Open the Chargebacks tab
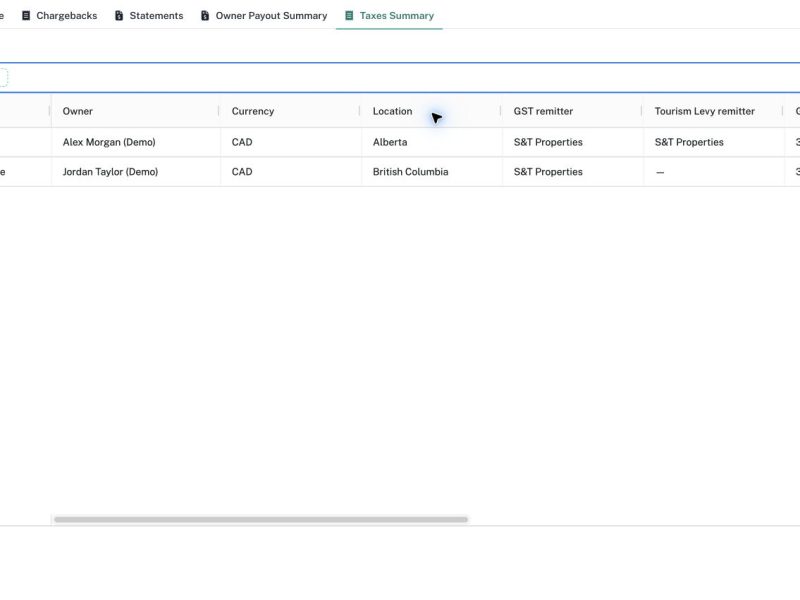 [x=60, y=16]
